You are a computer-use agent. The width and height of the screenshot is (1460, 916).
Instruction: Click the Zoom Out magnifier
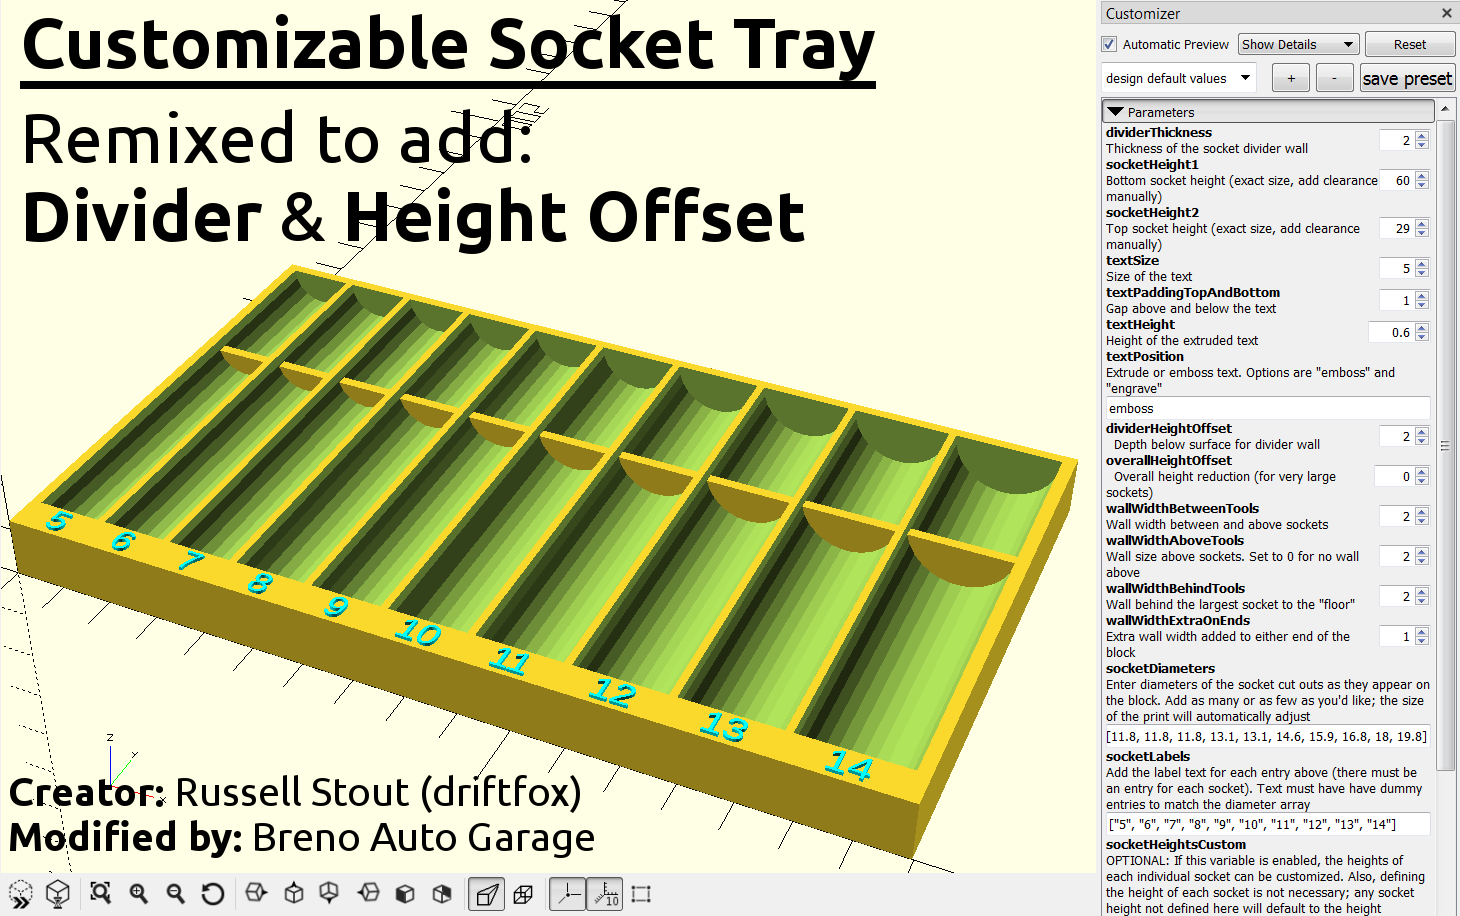click(x=175, y=893)
